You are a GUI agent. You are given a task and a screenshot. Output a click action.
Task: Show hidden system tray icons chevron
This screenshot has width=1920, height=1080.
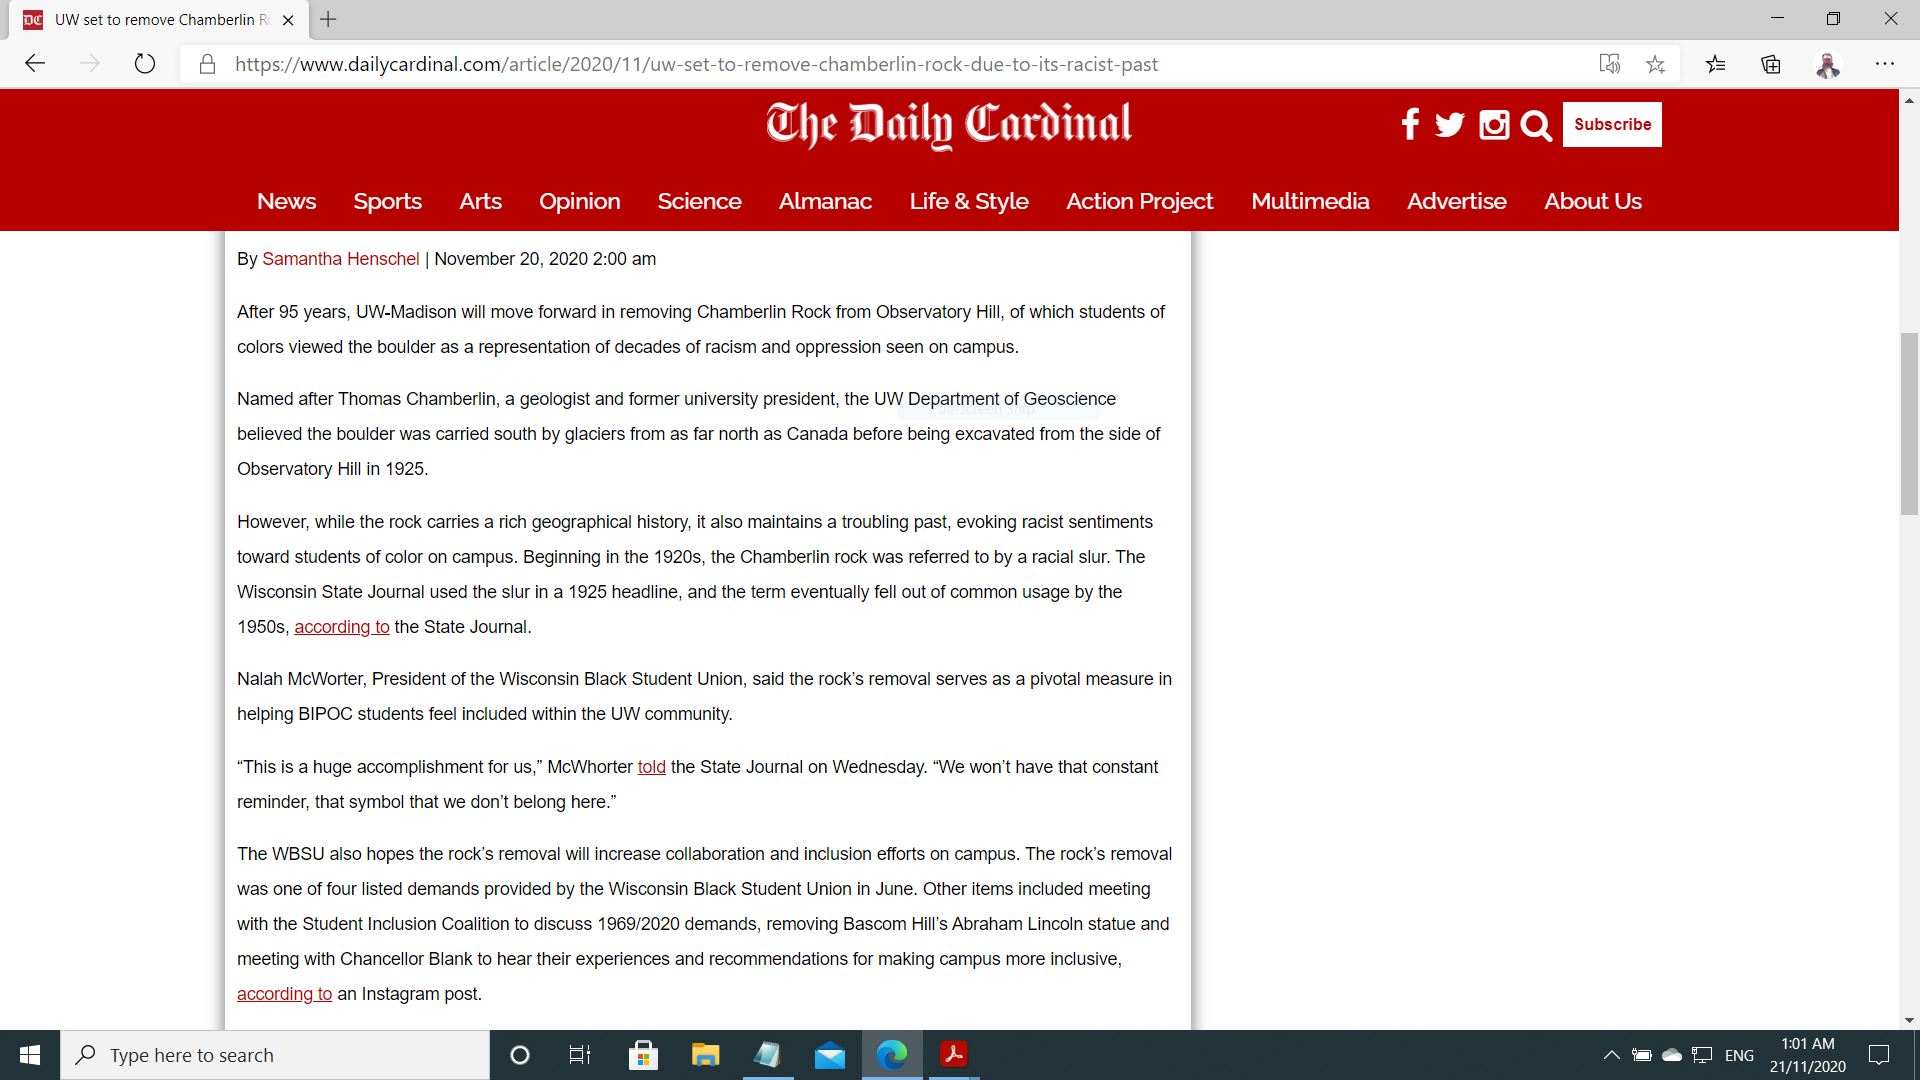[x=1611, y=1055]
